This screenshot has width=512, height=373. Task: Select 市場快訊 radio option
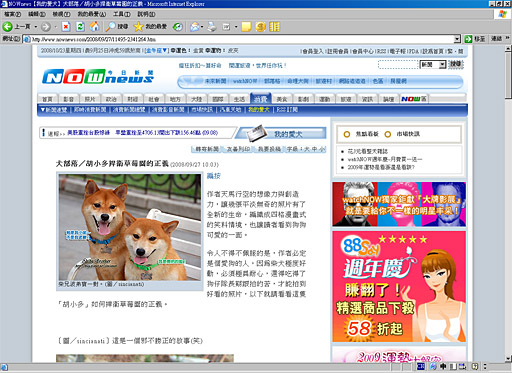coord(387,134)
